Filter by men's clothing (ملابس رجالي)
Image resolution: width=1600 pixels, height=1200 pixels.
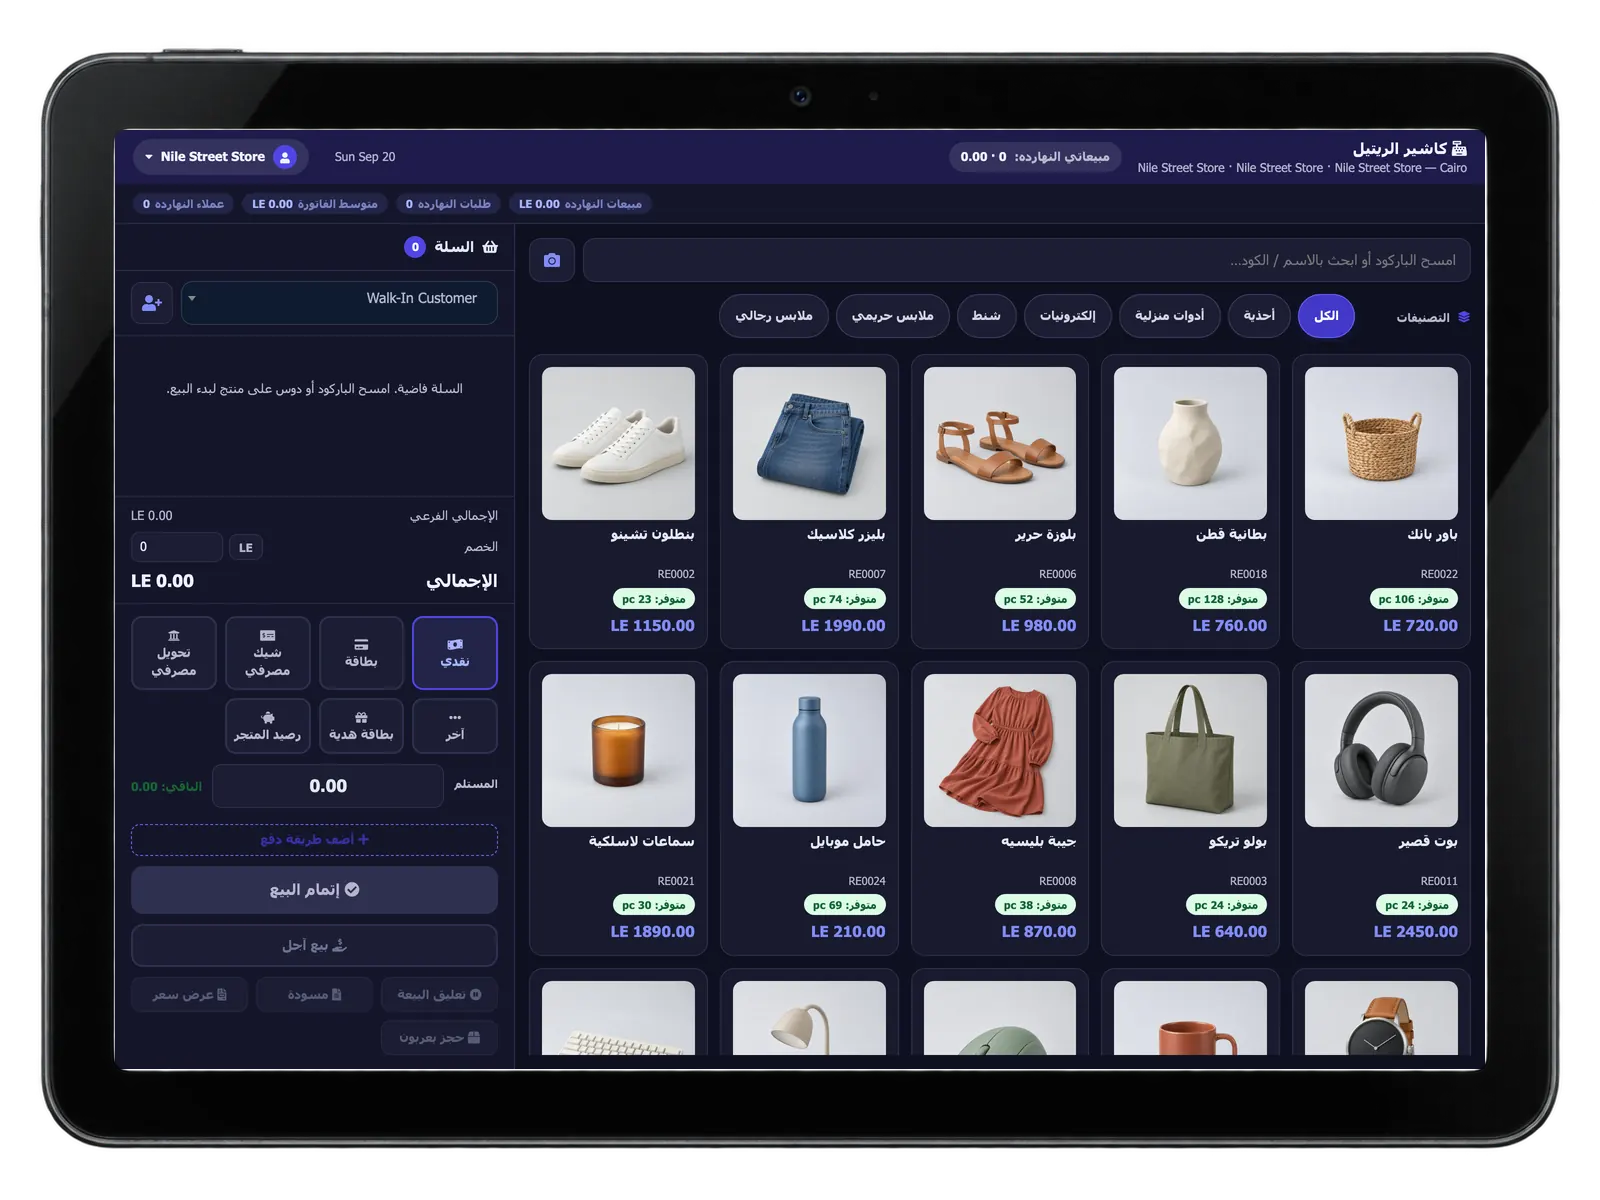pyautogui.click(x=774, y=316)
